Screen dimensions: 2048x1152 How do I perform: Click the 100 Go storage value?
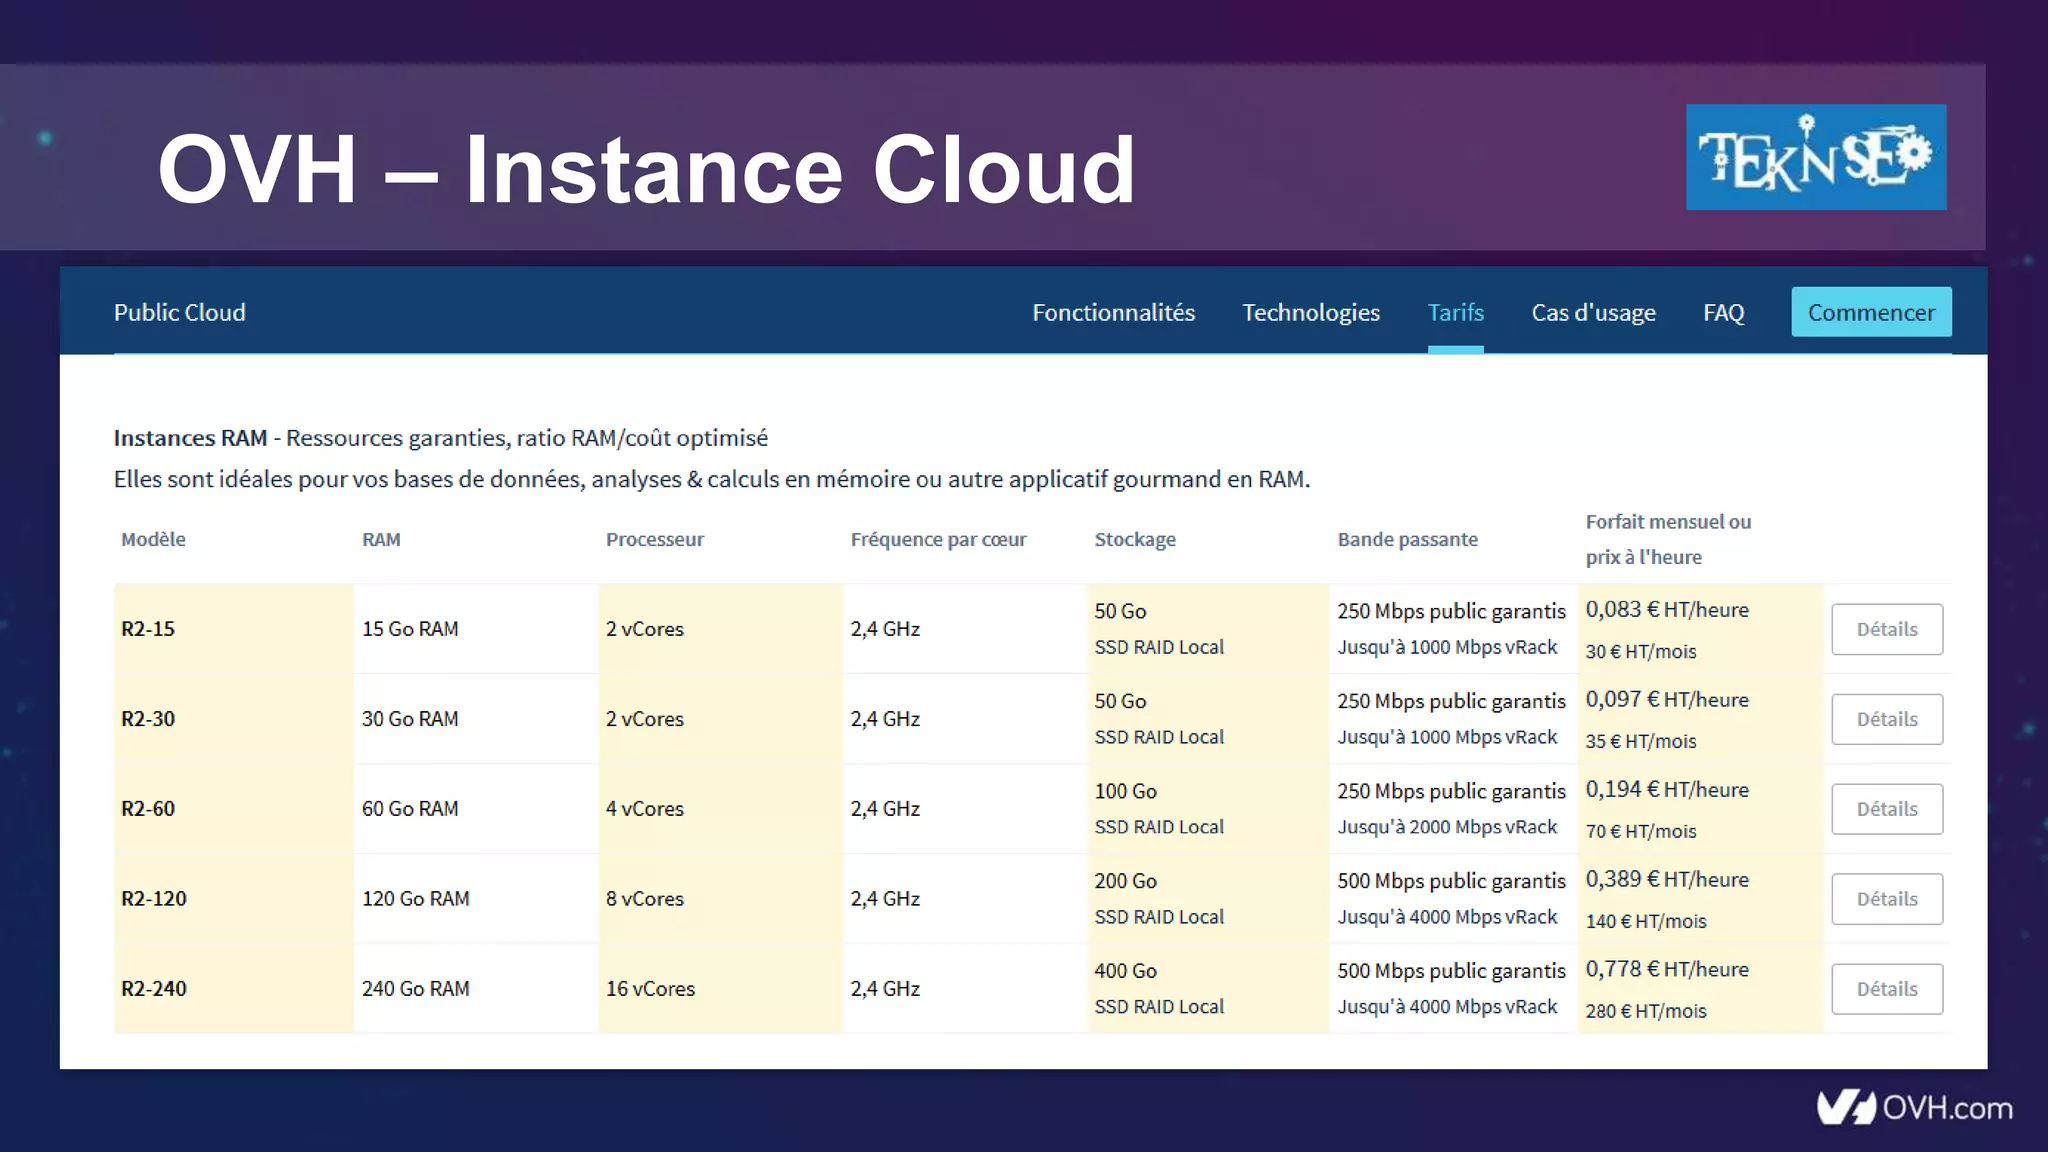(x=1125, y=791)
